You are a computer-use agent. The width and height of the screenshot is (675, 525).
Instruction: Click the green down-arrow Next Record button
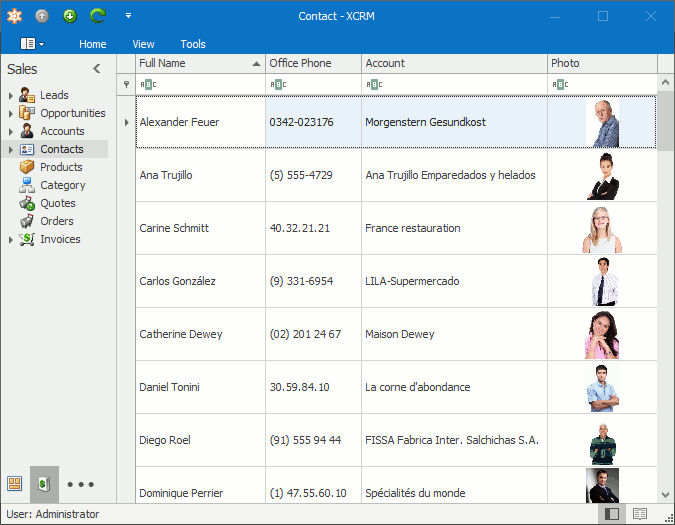[x=70, y=16]
